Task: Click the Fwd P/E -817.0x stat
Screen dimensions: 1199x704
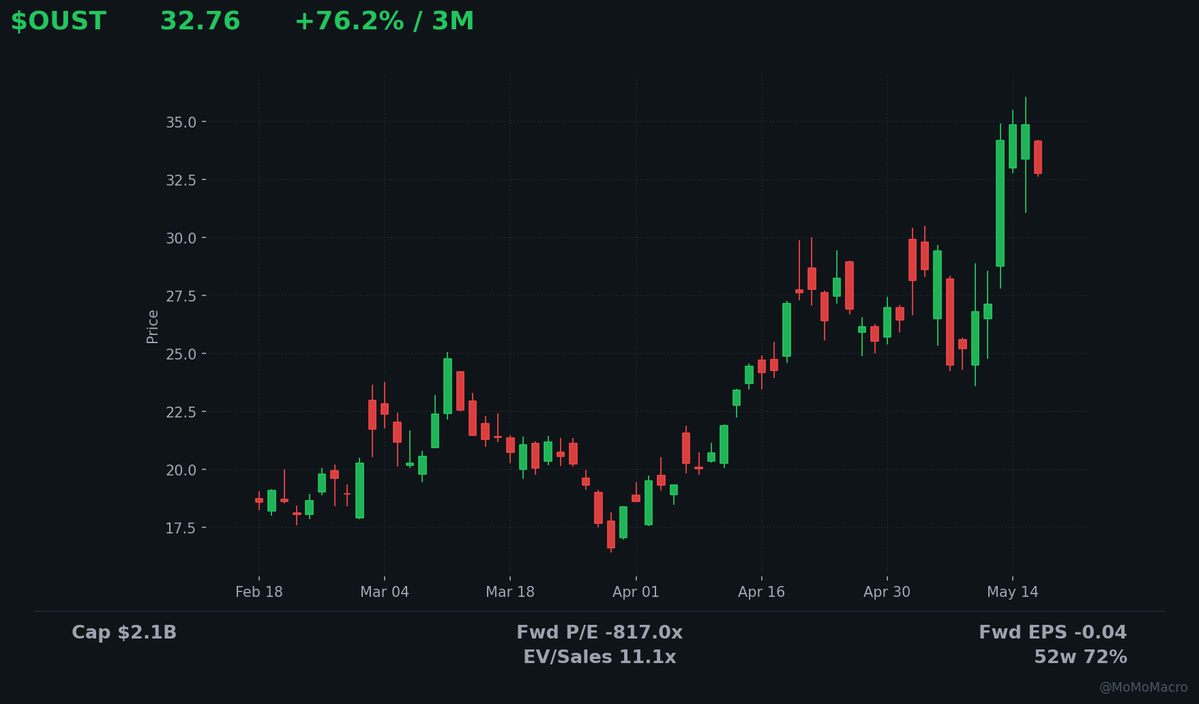Action: click(x=600, y=633)
